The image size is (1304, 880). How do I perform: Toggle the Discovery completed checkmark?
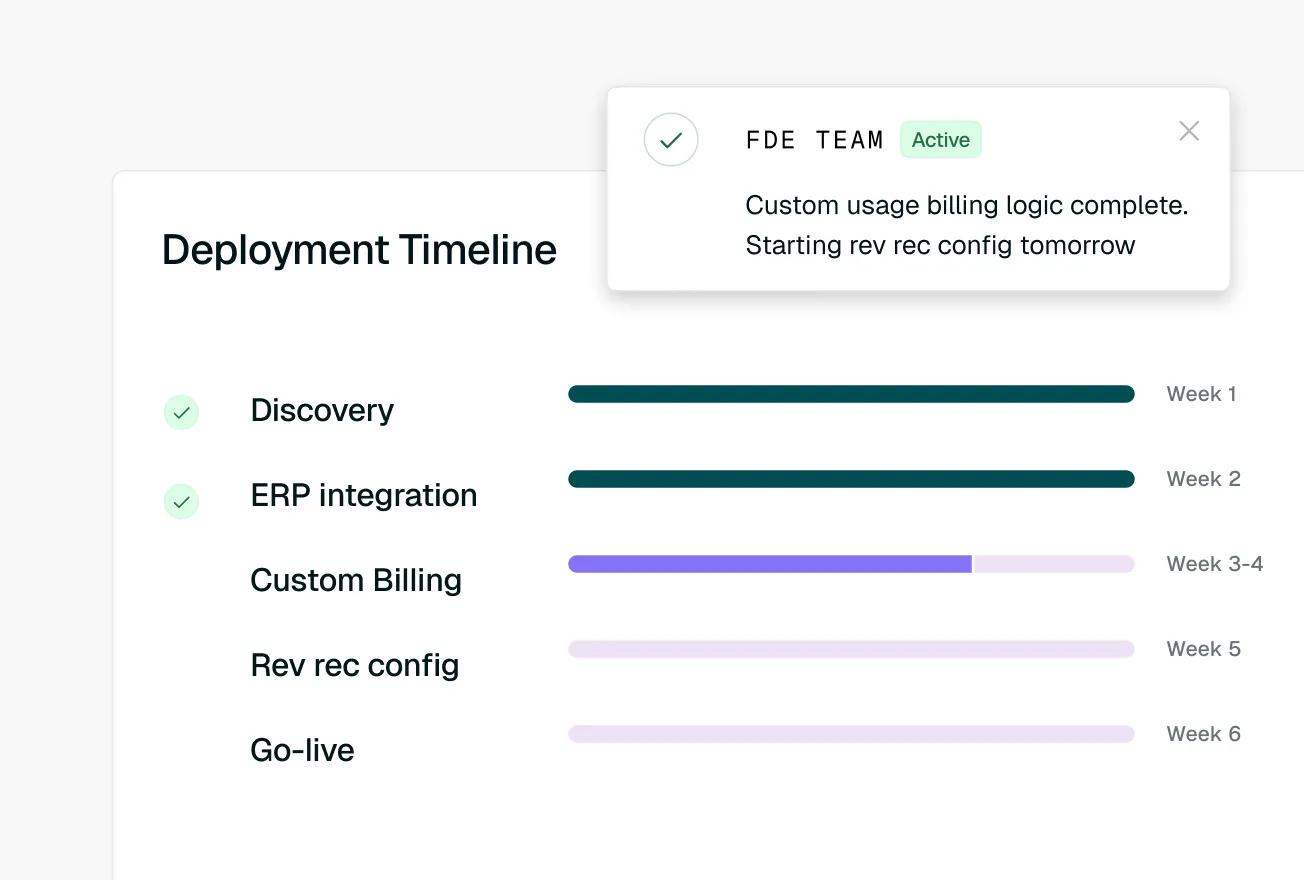point(181,412)
